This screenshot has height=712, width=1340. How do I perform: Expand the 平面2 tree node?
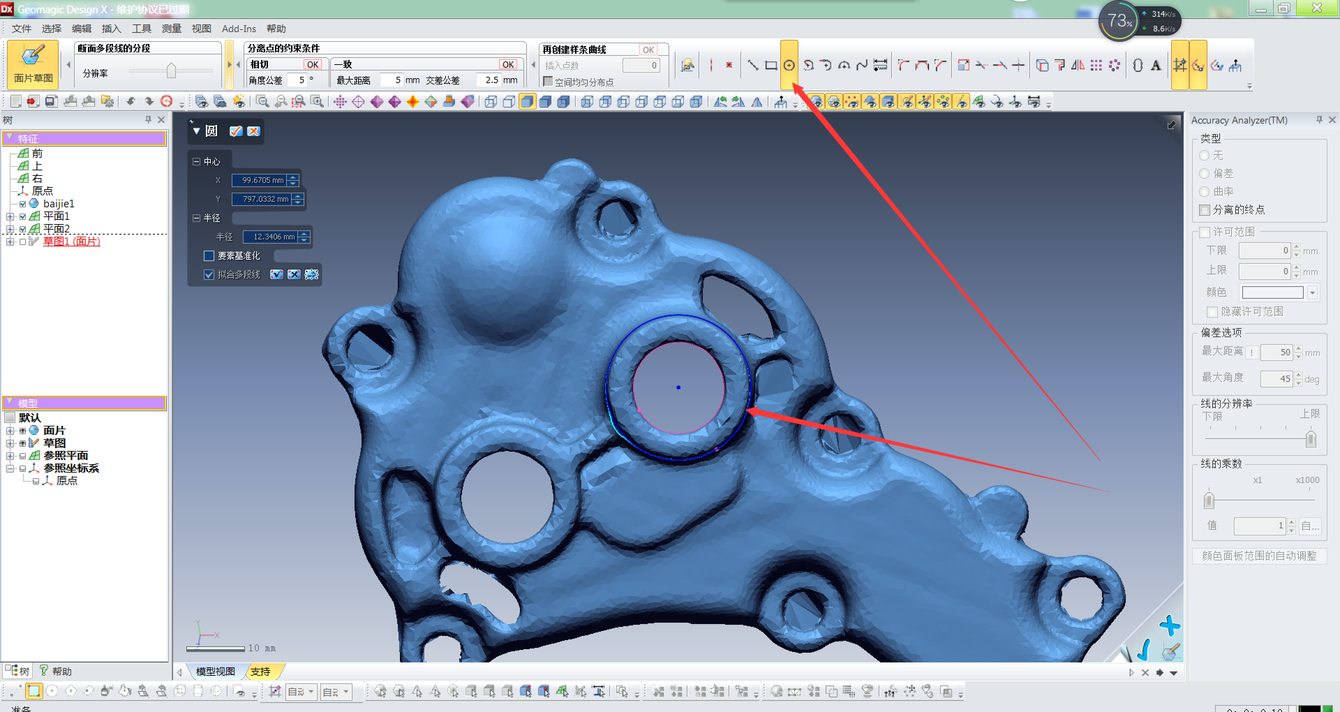(10, 229)
